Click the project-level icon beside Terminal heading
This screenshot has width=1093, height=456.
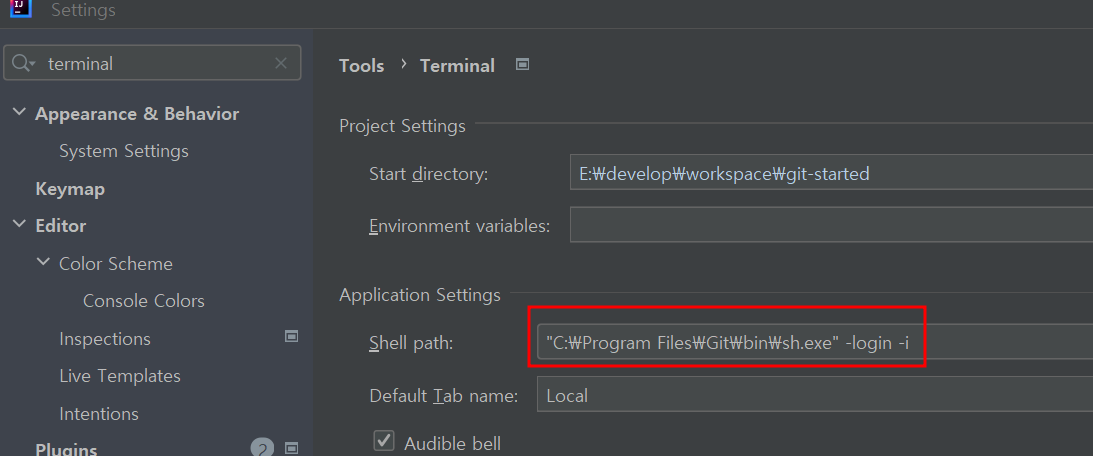tap(521, 65)
